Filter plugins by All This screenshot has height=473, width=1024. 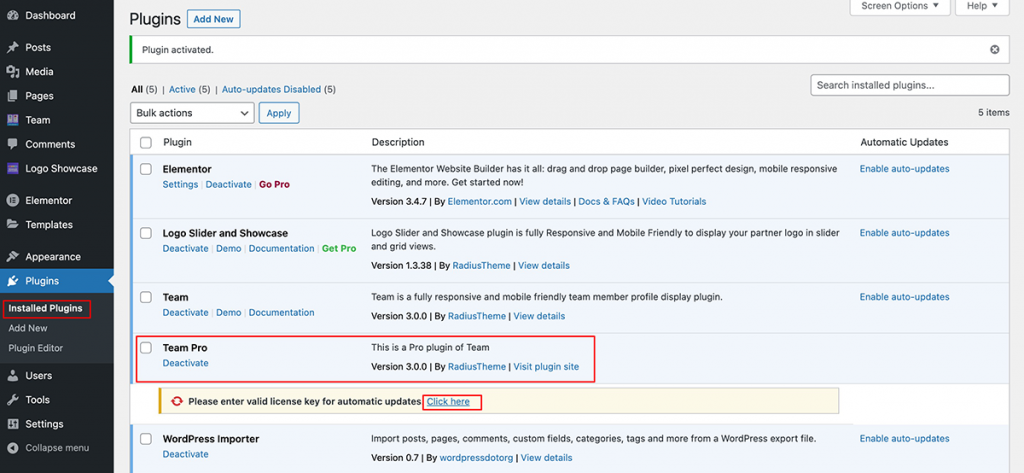pos(136,90)
